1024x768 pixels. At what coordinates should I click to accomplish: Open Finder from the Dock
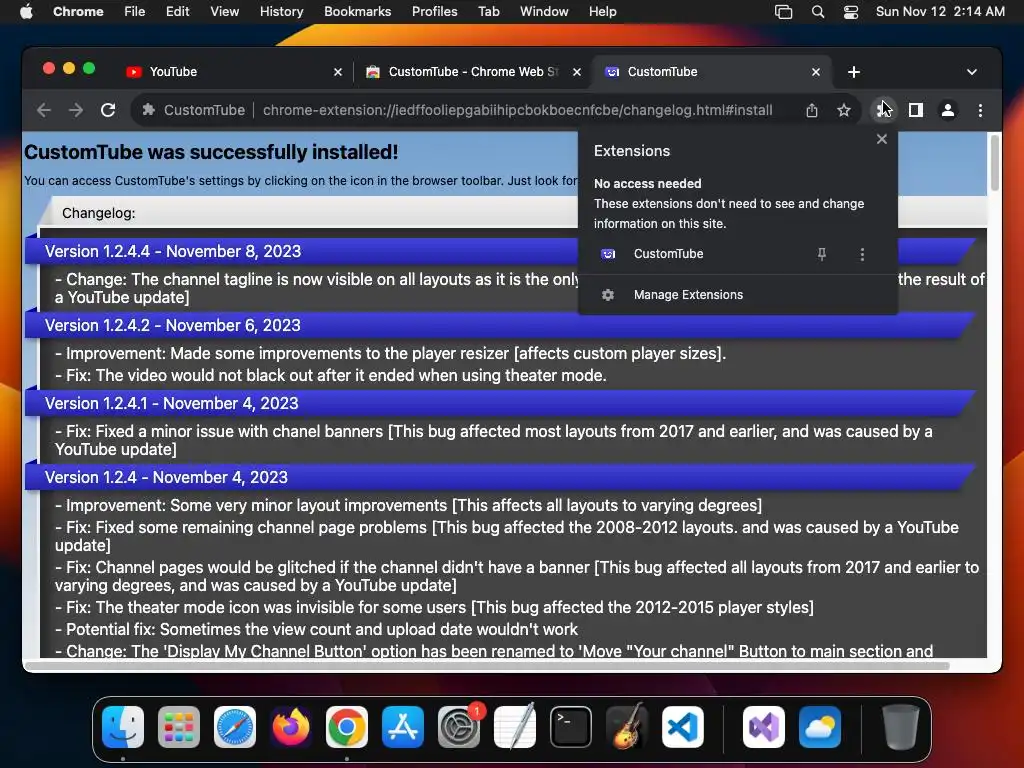pos(123,727)
